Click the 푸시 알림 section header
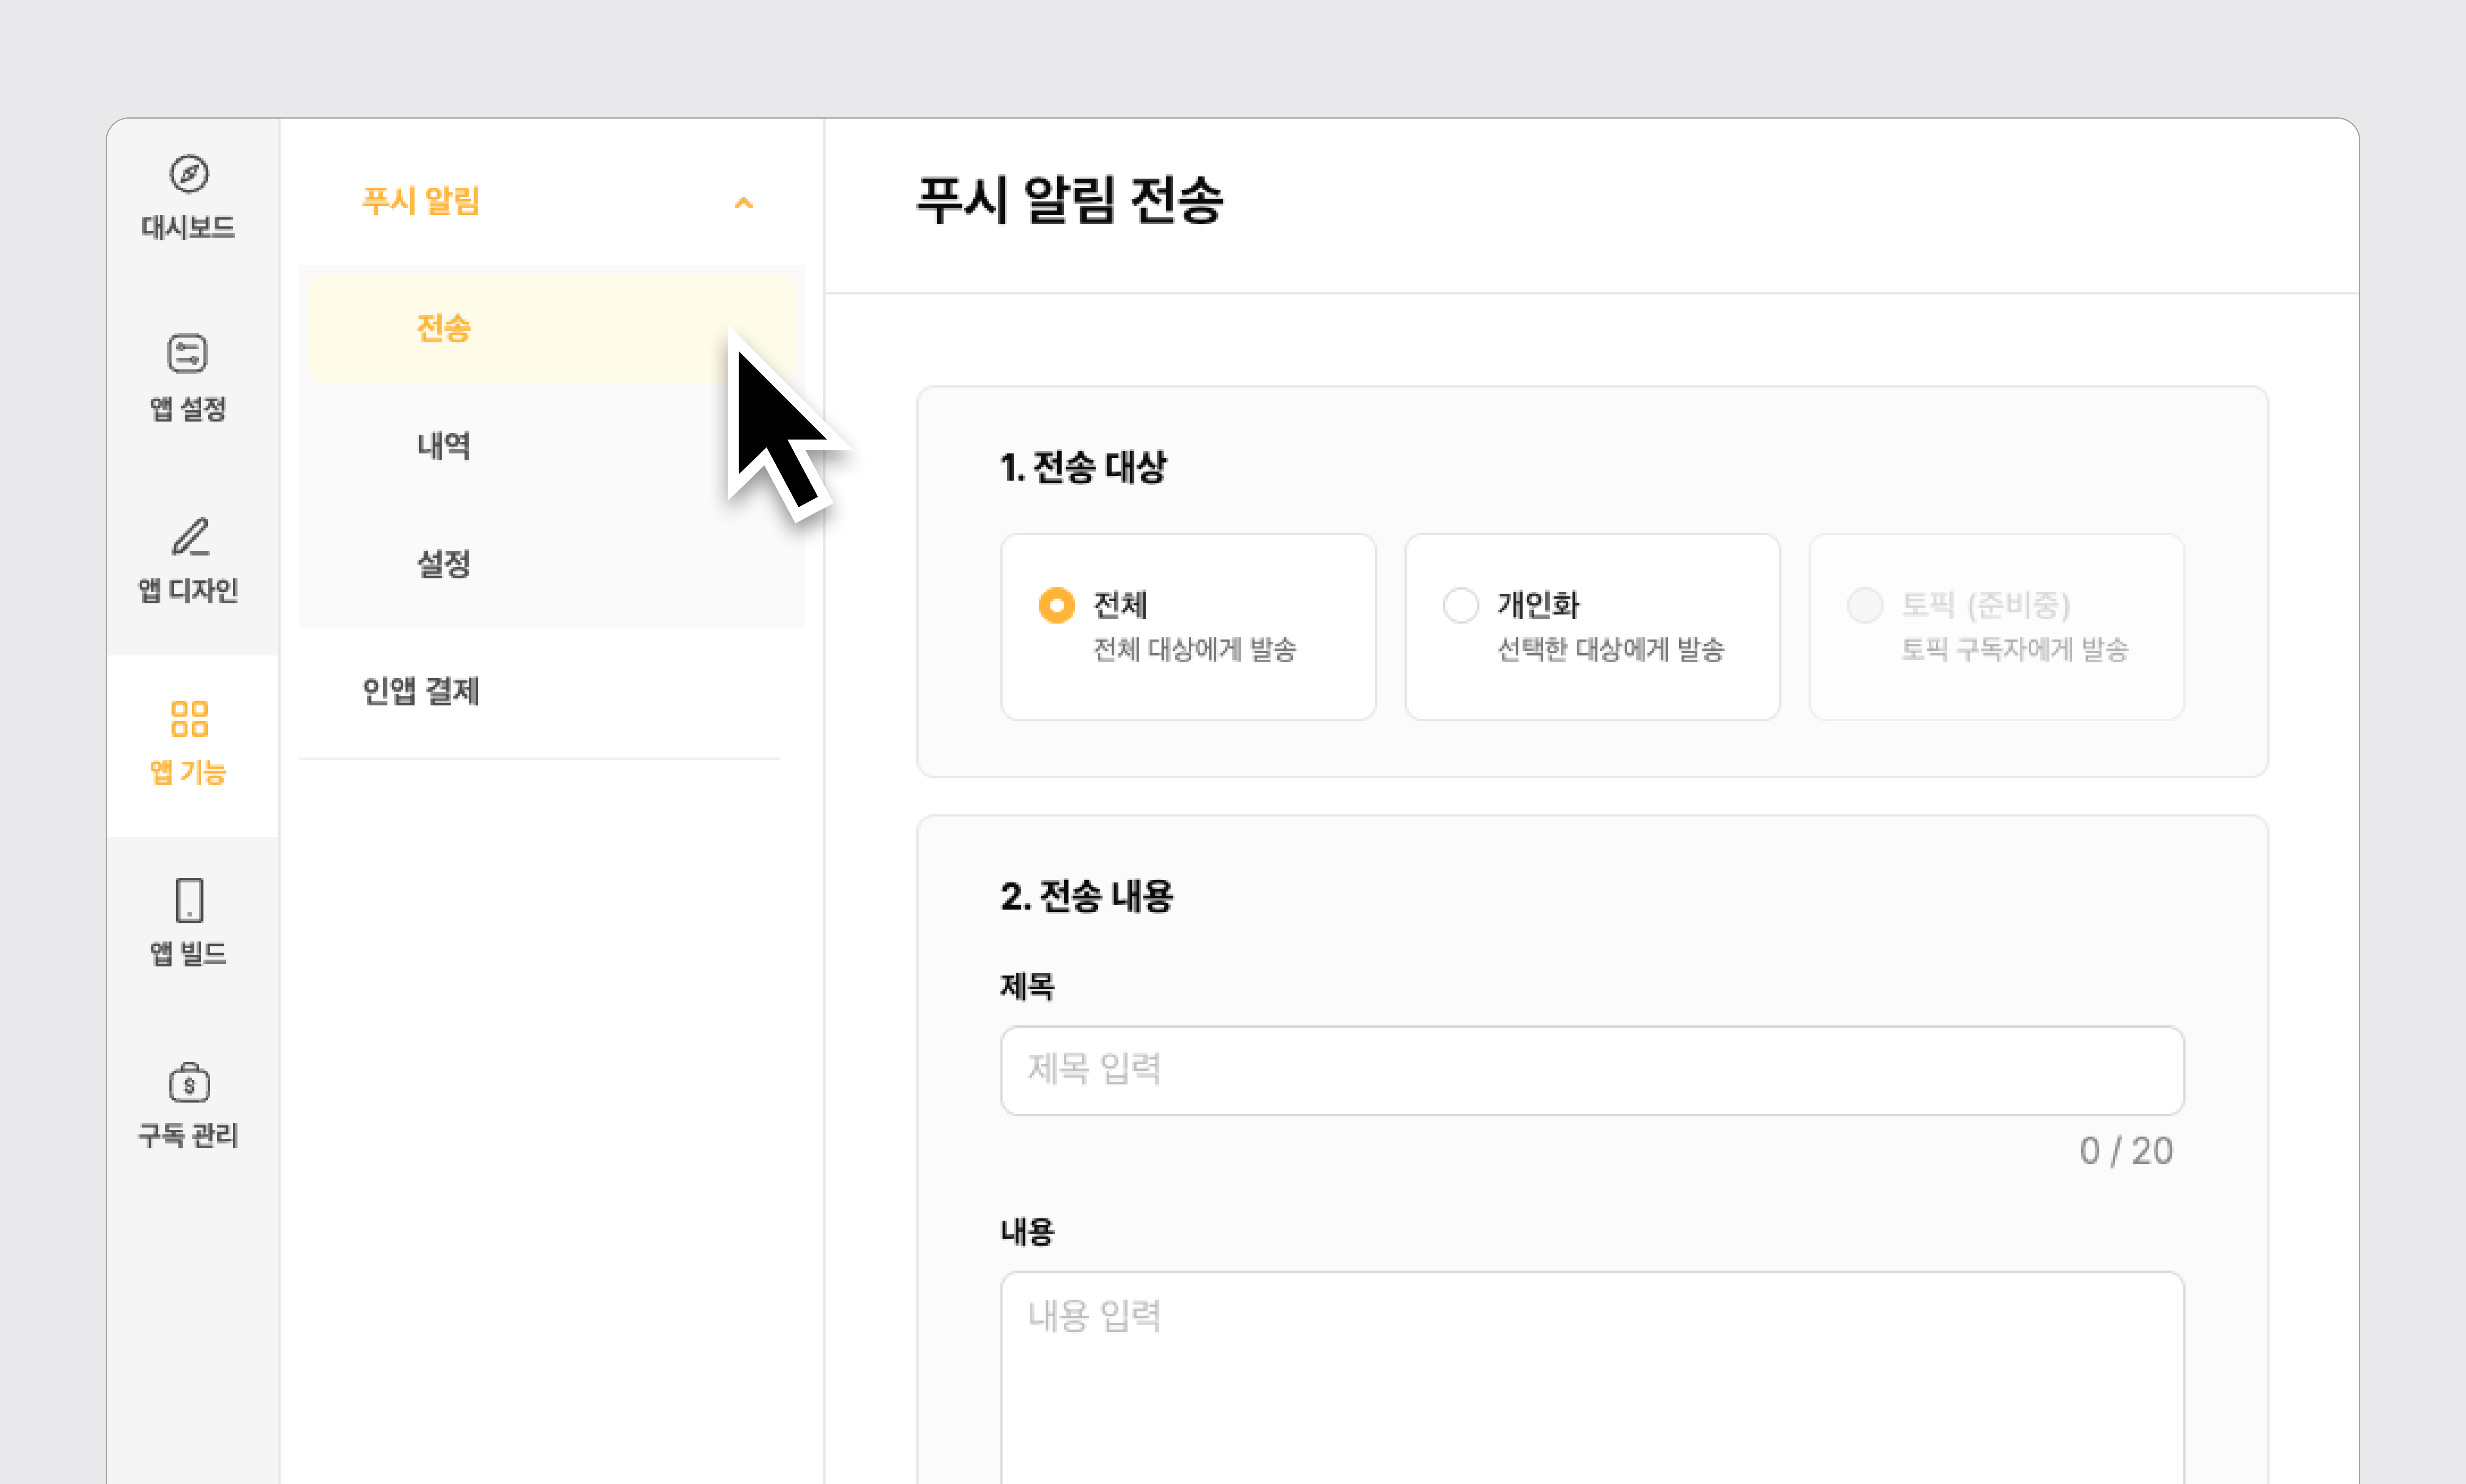The image size is (2466, 1484). click(x=421, y=201)
